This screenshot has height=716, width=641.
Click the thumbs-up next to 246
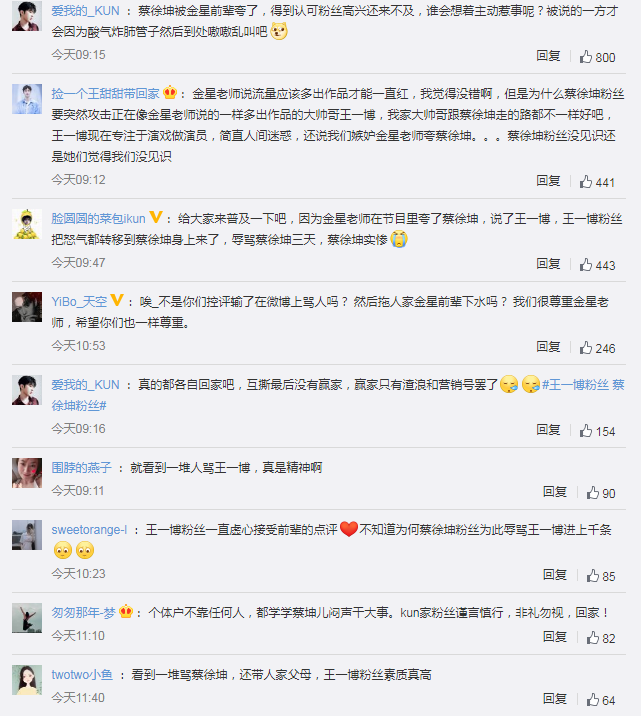(x=587, y=347)
